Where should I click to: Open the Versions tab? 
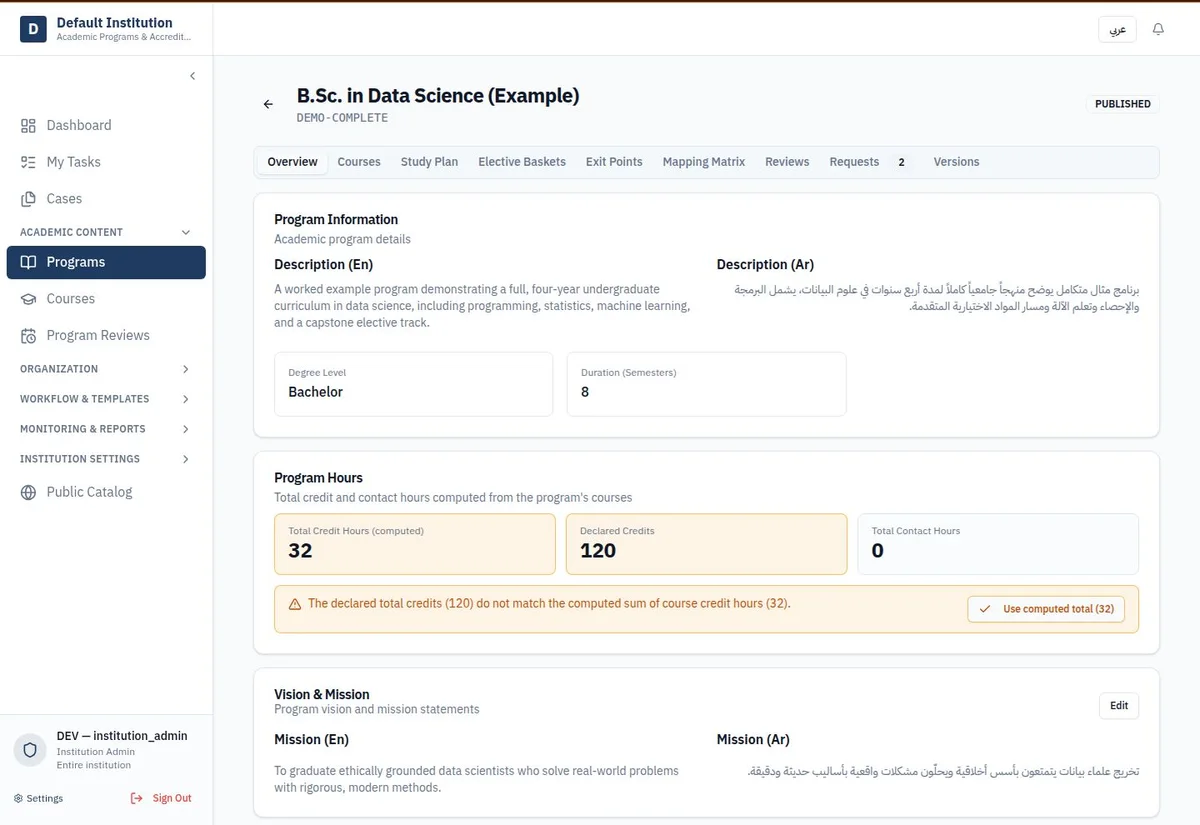(x=956, y=162)
